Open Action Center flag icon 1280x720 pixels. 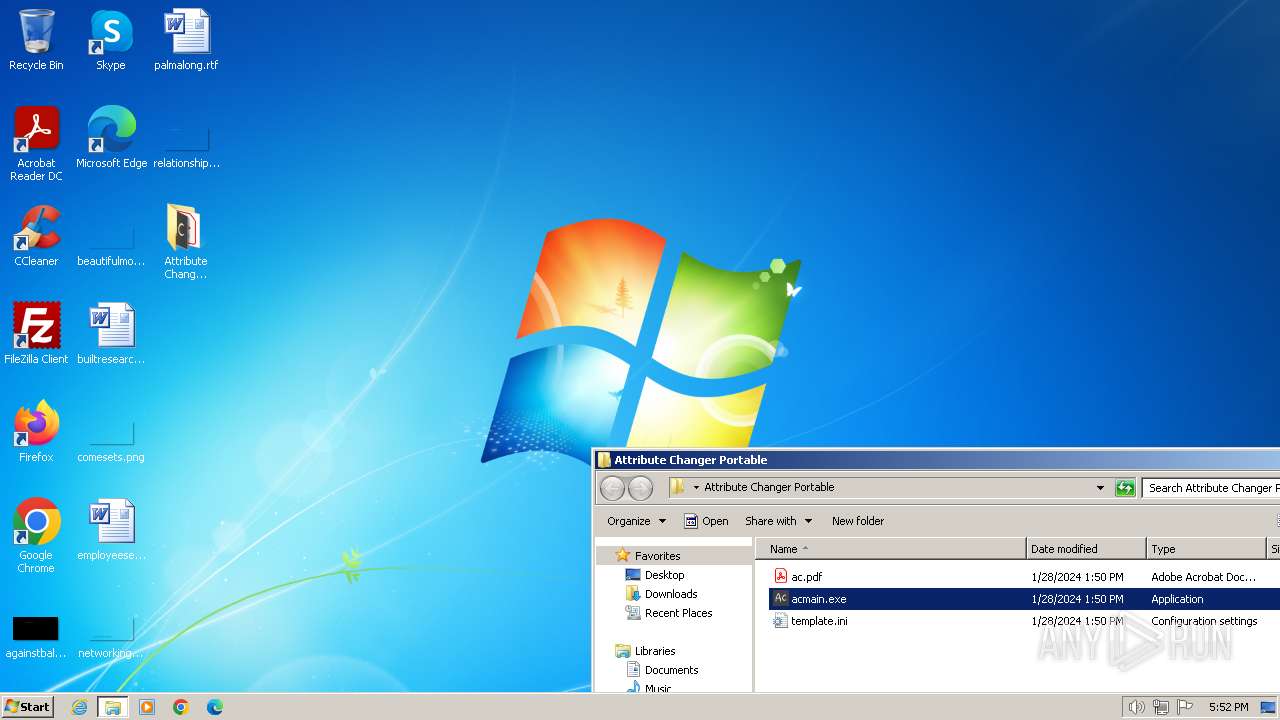click(1186, 707)
